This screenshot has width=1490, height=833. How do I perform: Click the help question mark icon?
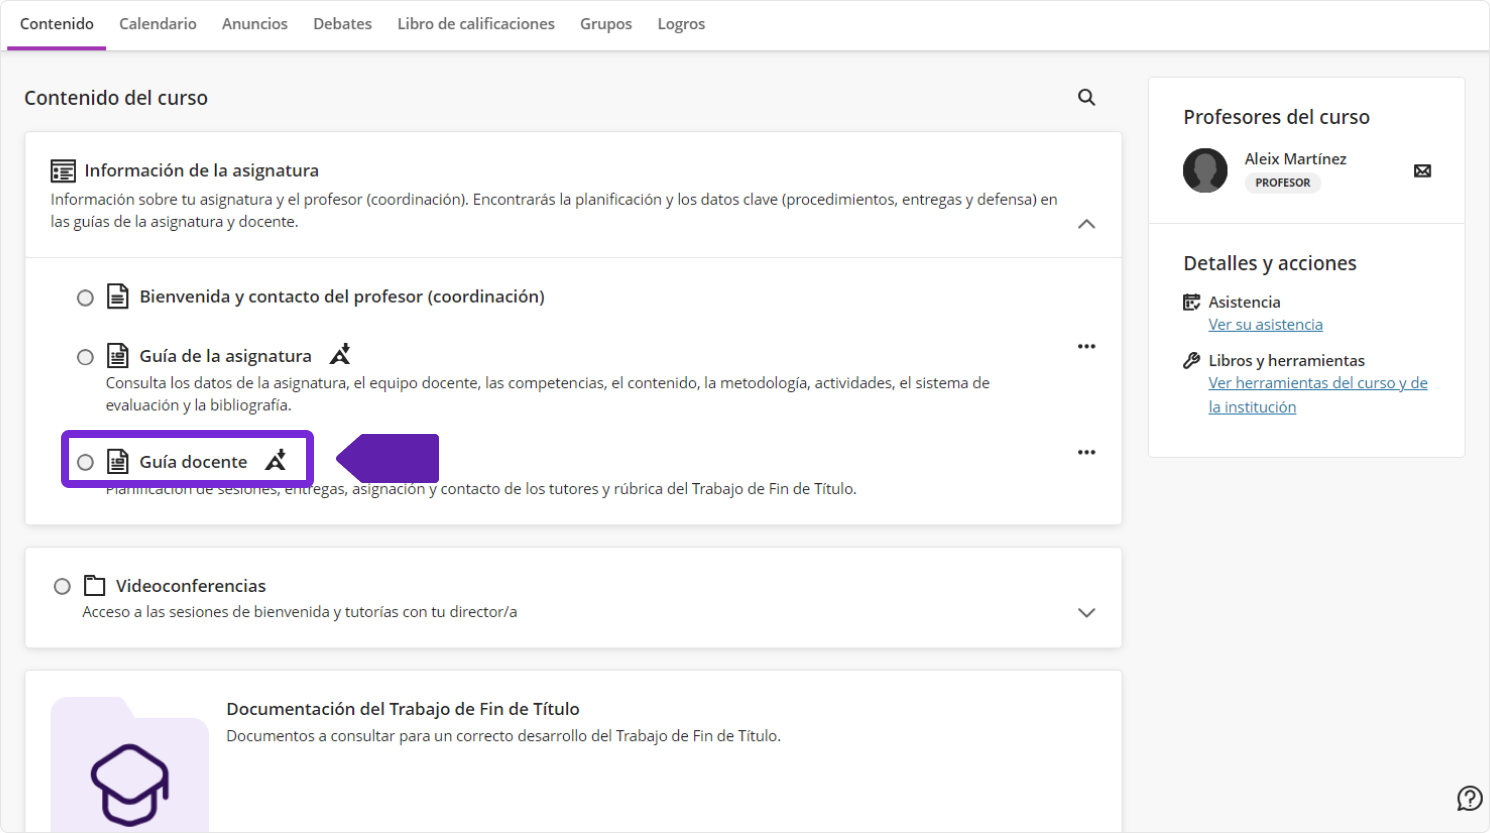[x=1469, y=798]
